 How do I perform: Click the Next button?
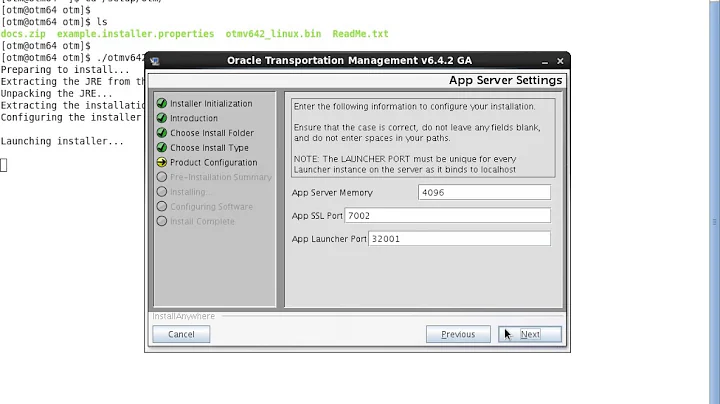click(530, 334)
